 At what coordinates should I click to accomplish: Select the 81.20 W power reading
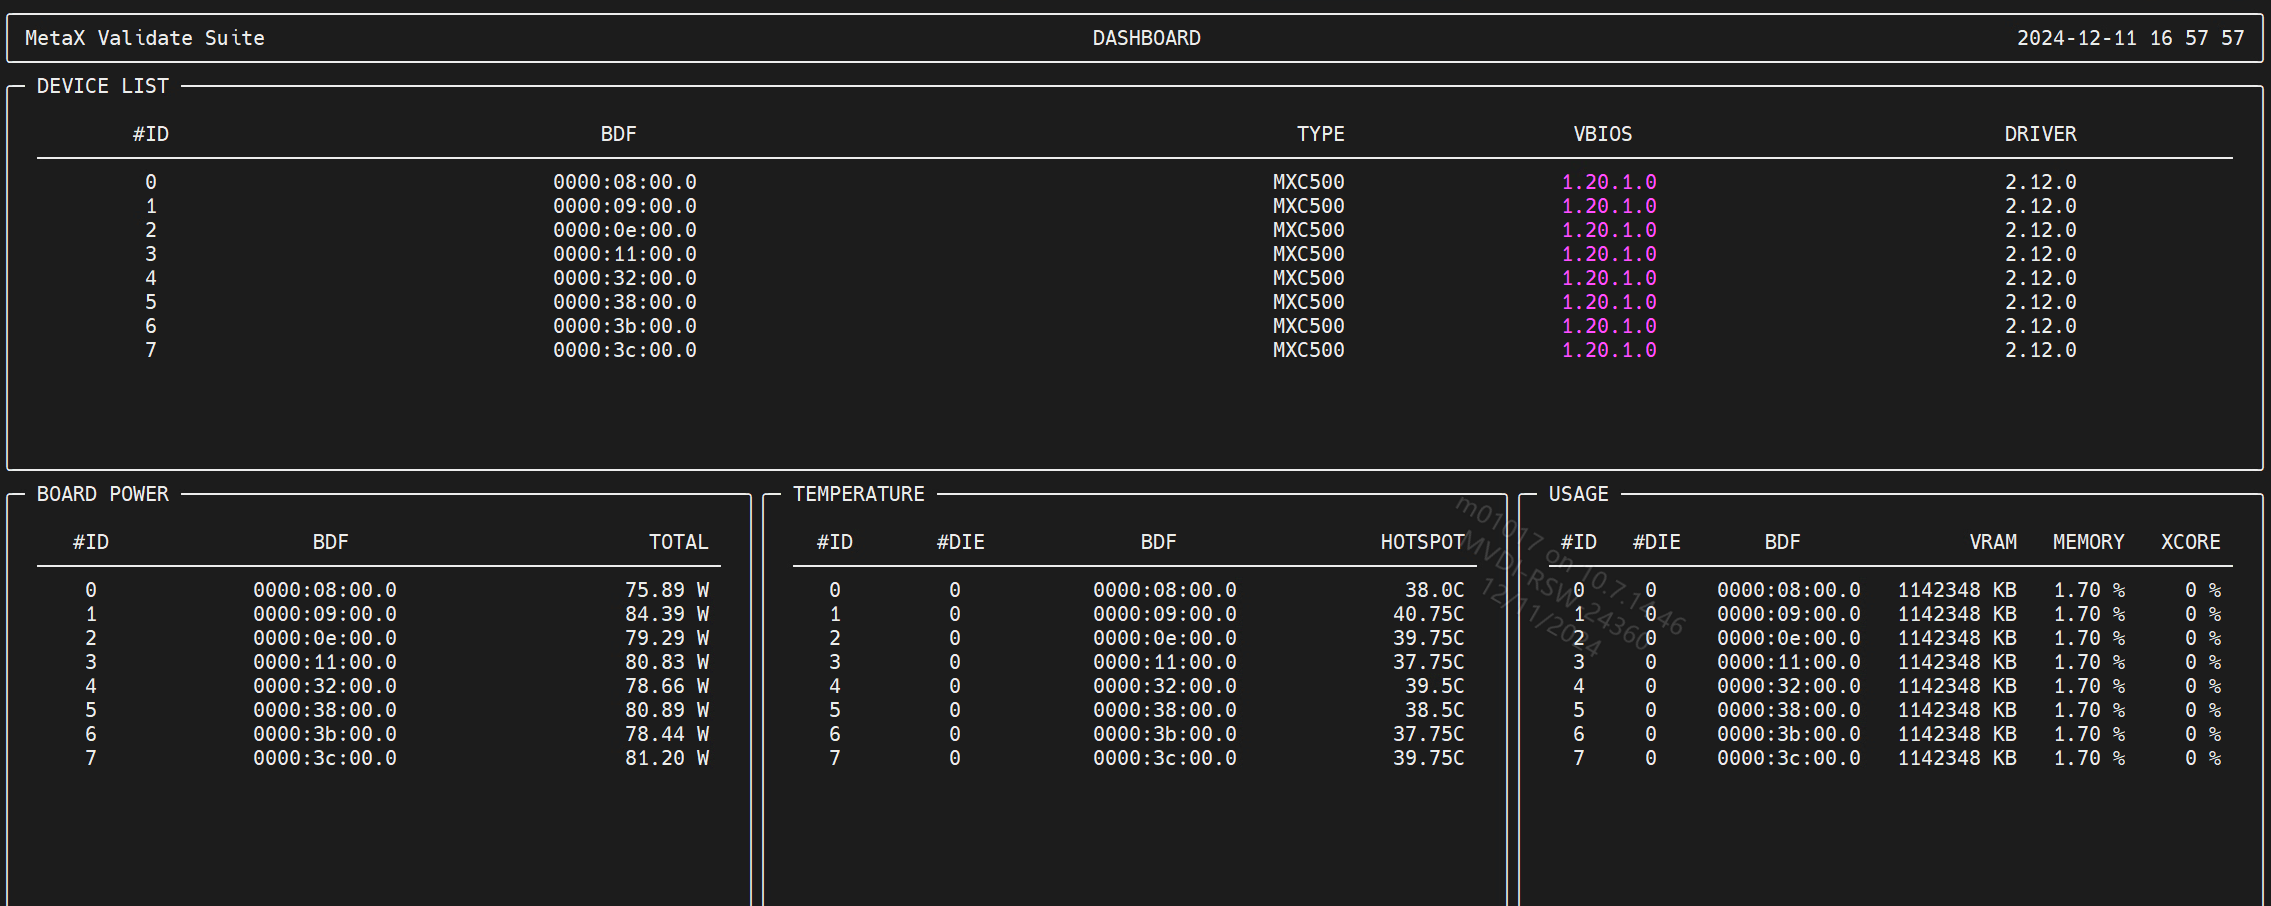[667, 758]
